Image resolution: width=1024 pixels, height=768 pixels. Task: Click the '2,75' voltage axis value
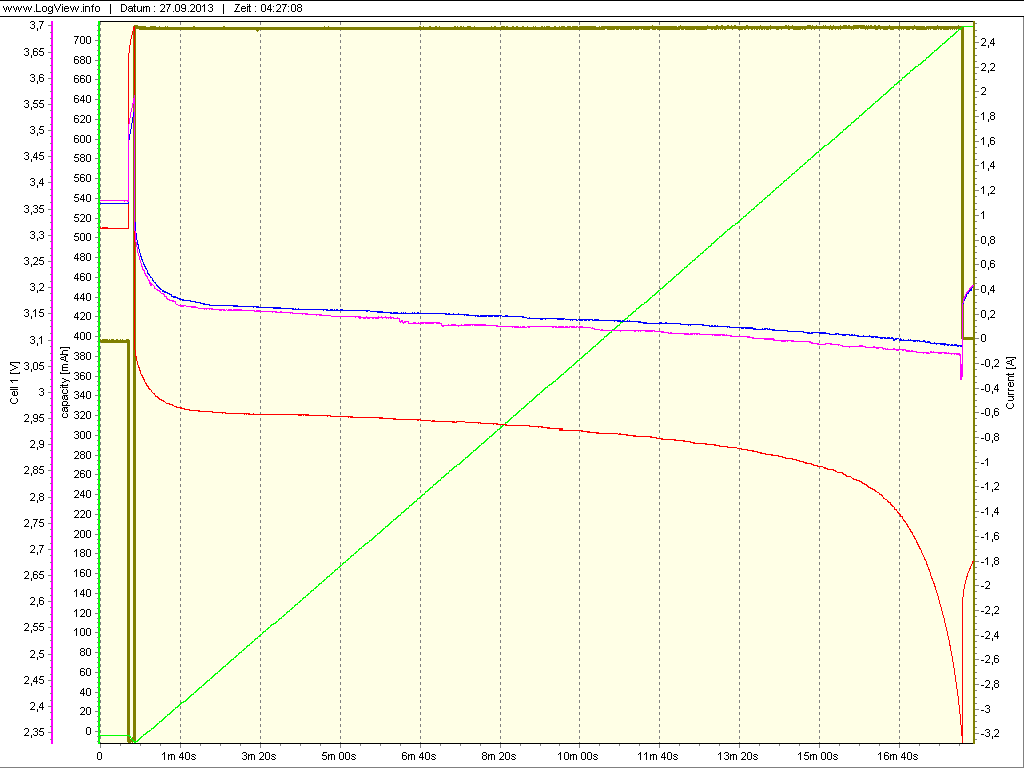point(35,523)
